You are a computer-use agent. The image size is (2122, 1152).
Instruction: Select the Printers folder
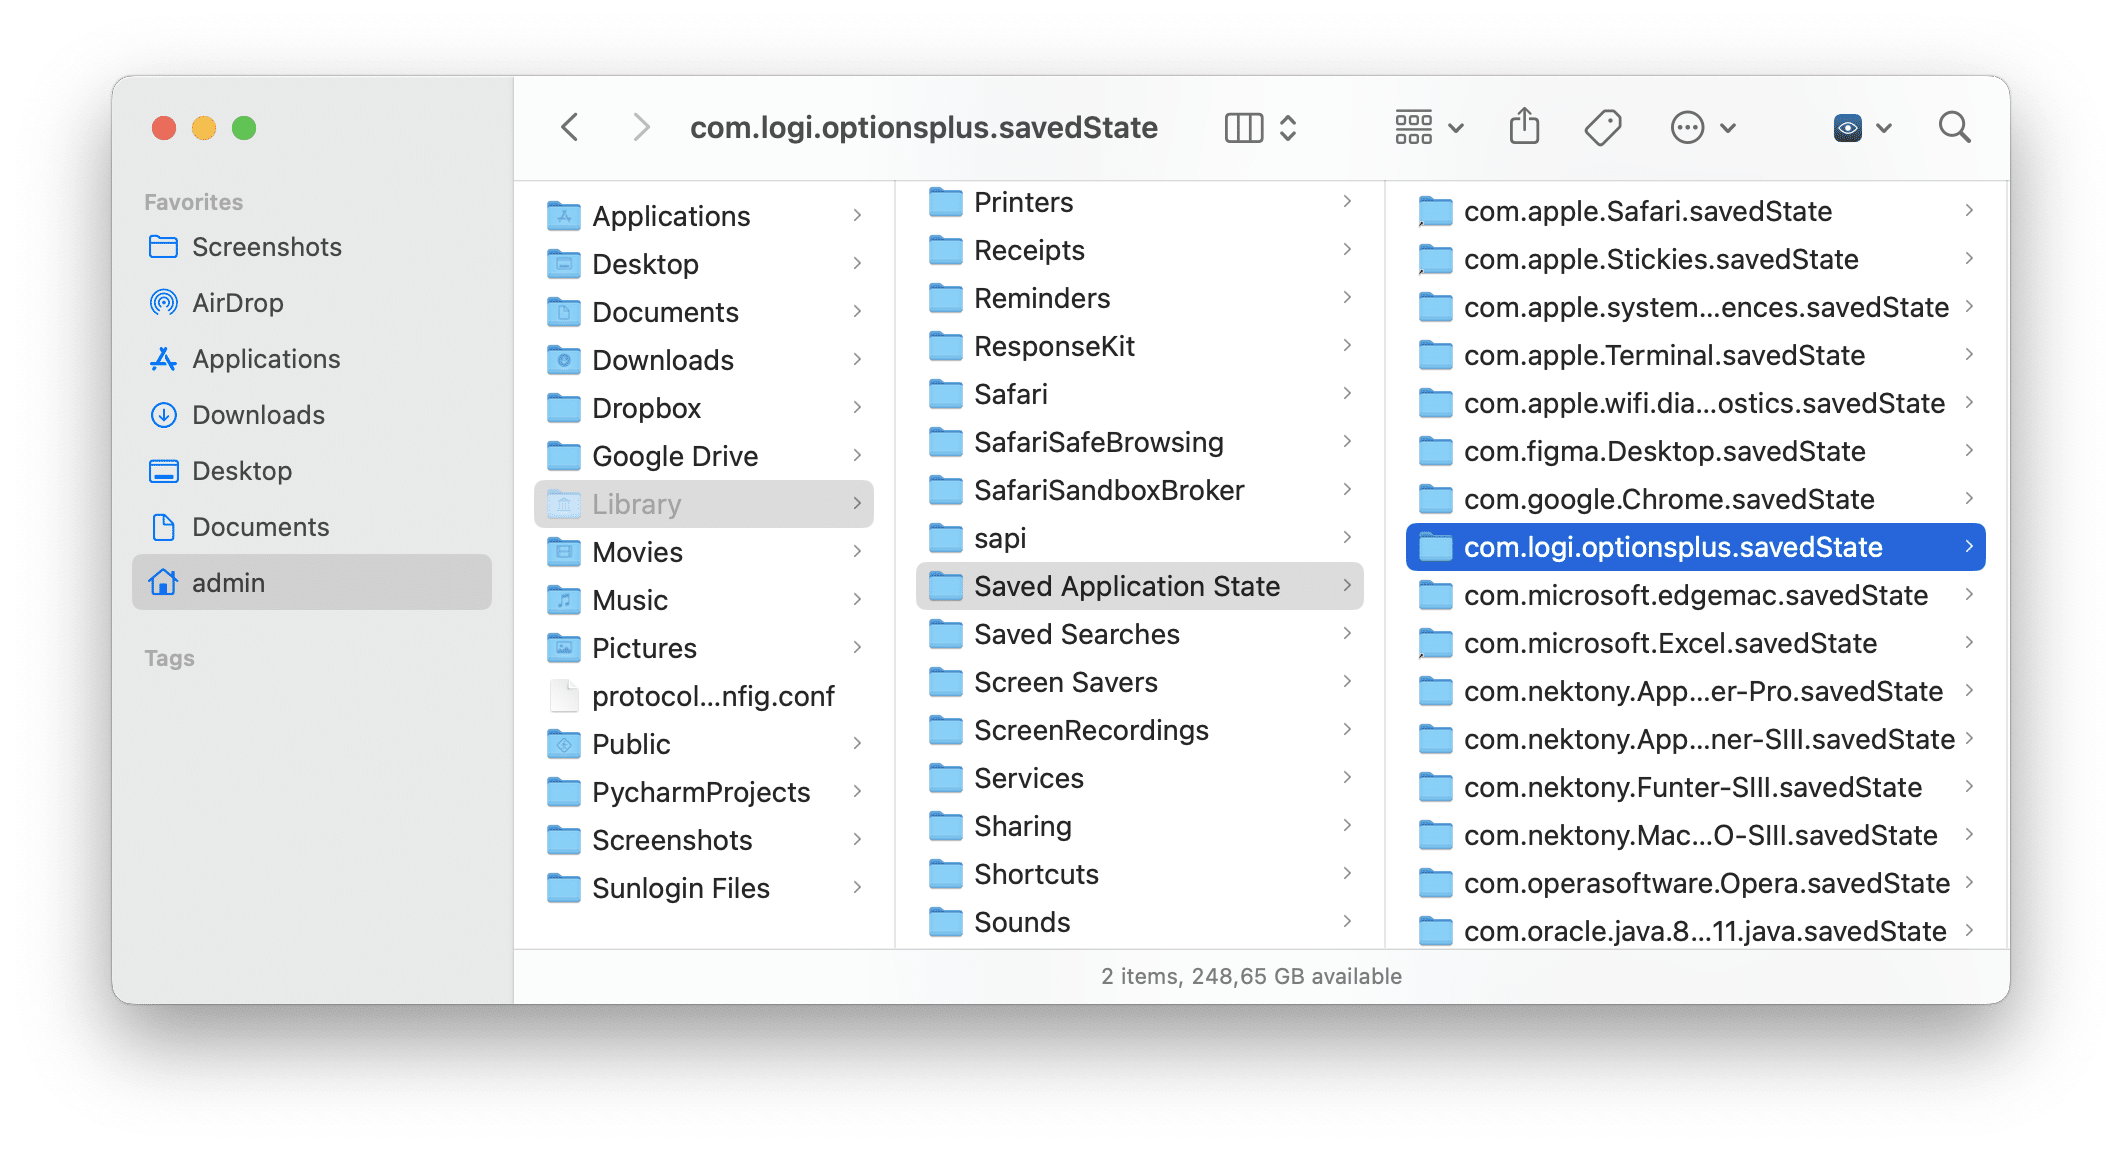tap(1140, 202)
